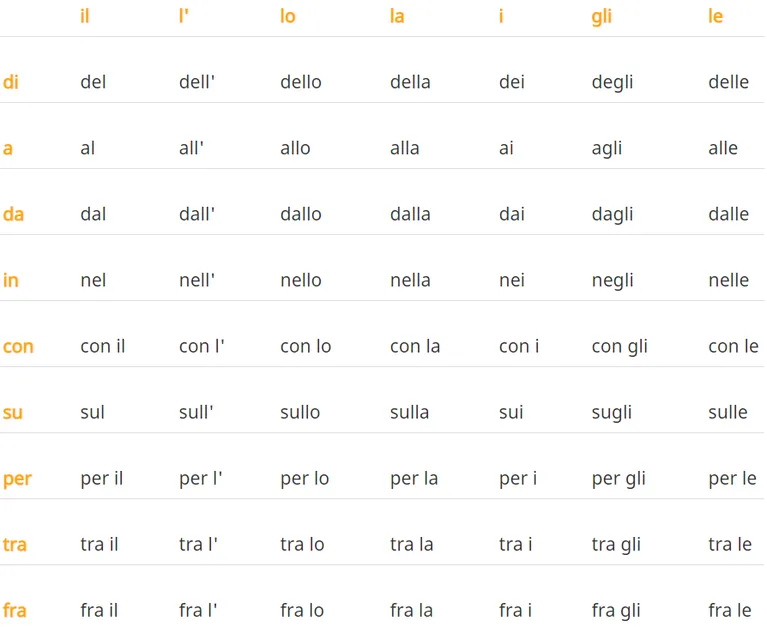767x627 pixels.
Task: Click the 'dello' table cell
Action: coord(301,82)
